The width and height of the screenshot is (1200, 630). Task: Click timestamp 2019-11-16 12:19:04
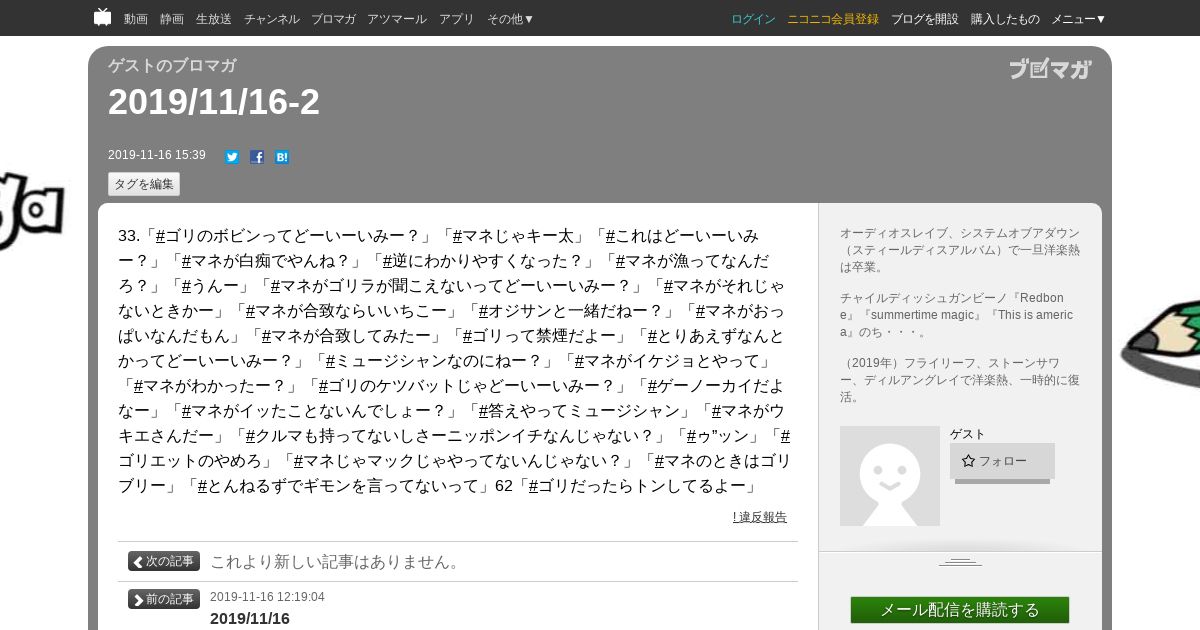tap(267, 597)
